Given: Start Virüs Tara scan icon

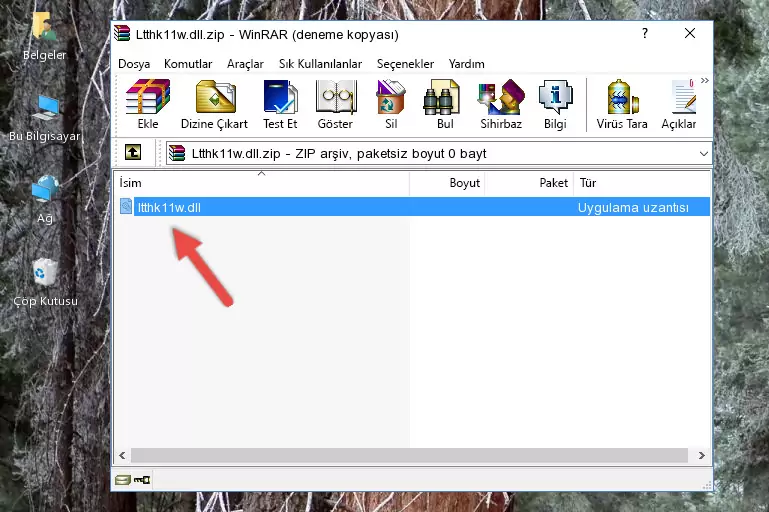Looking at the screenshot, I should click(622, 104).
